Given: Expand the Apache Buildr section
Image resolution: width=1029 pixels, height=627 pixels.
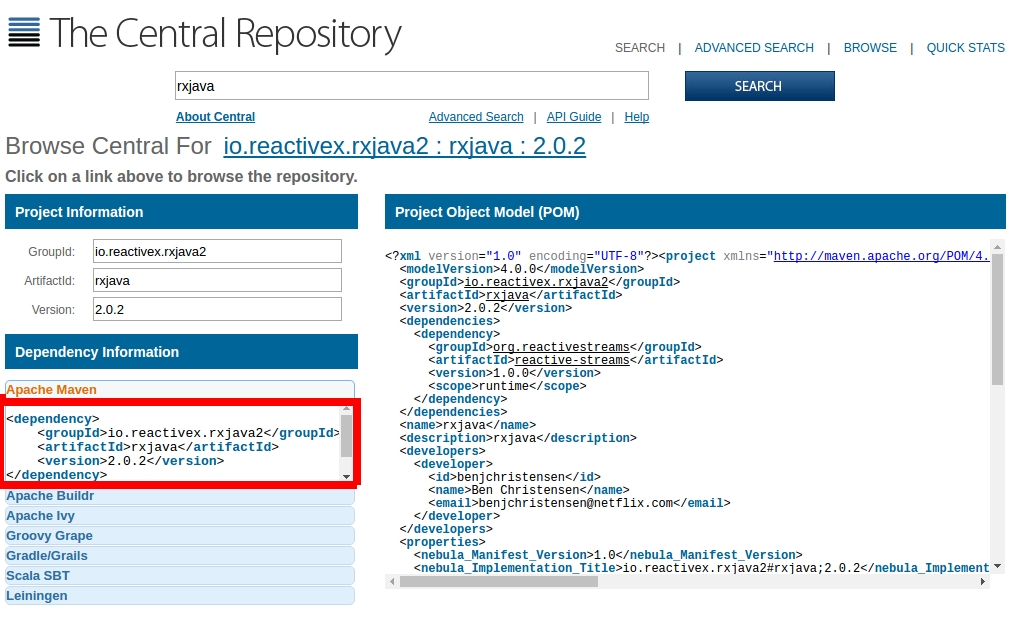Looking at the screenshot, I should (x=180, y=496).
